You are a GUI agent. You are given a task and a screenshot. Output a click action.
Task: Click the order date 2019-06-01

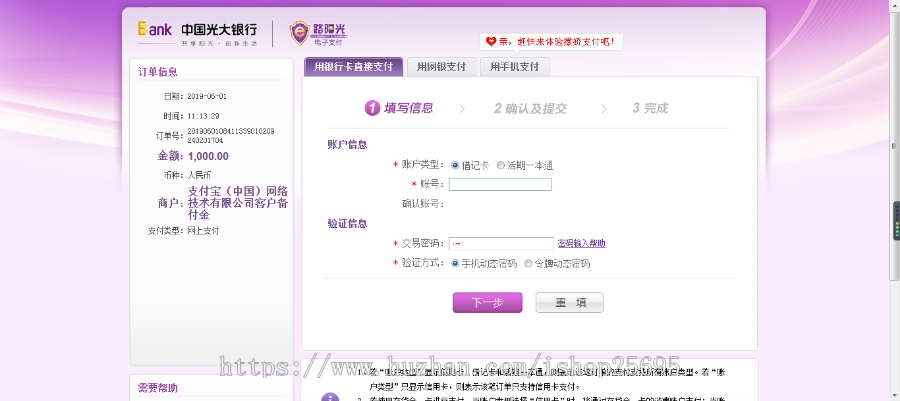coord(207,96)
